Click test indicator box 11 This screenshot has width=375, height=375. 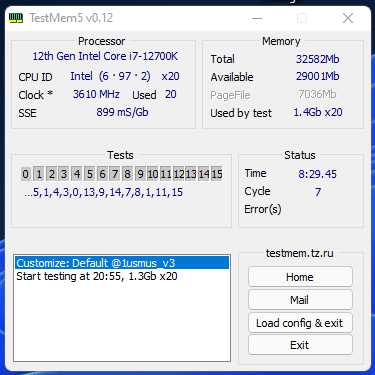166,174
